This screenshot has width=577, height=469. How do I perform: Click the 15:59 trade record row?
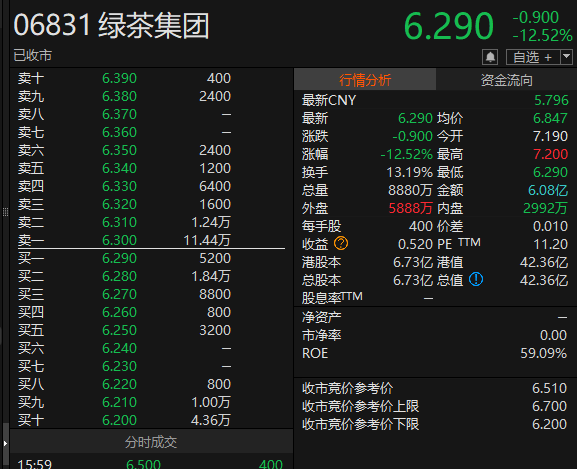pyautogui.click(x=151, y=463)
